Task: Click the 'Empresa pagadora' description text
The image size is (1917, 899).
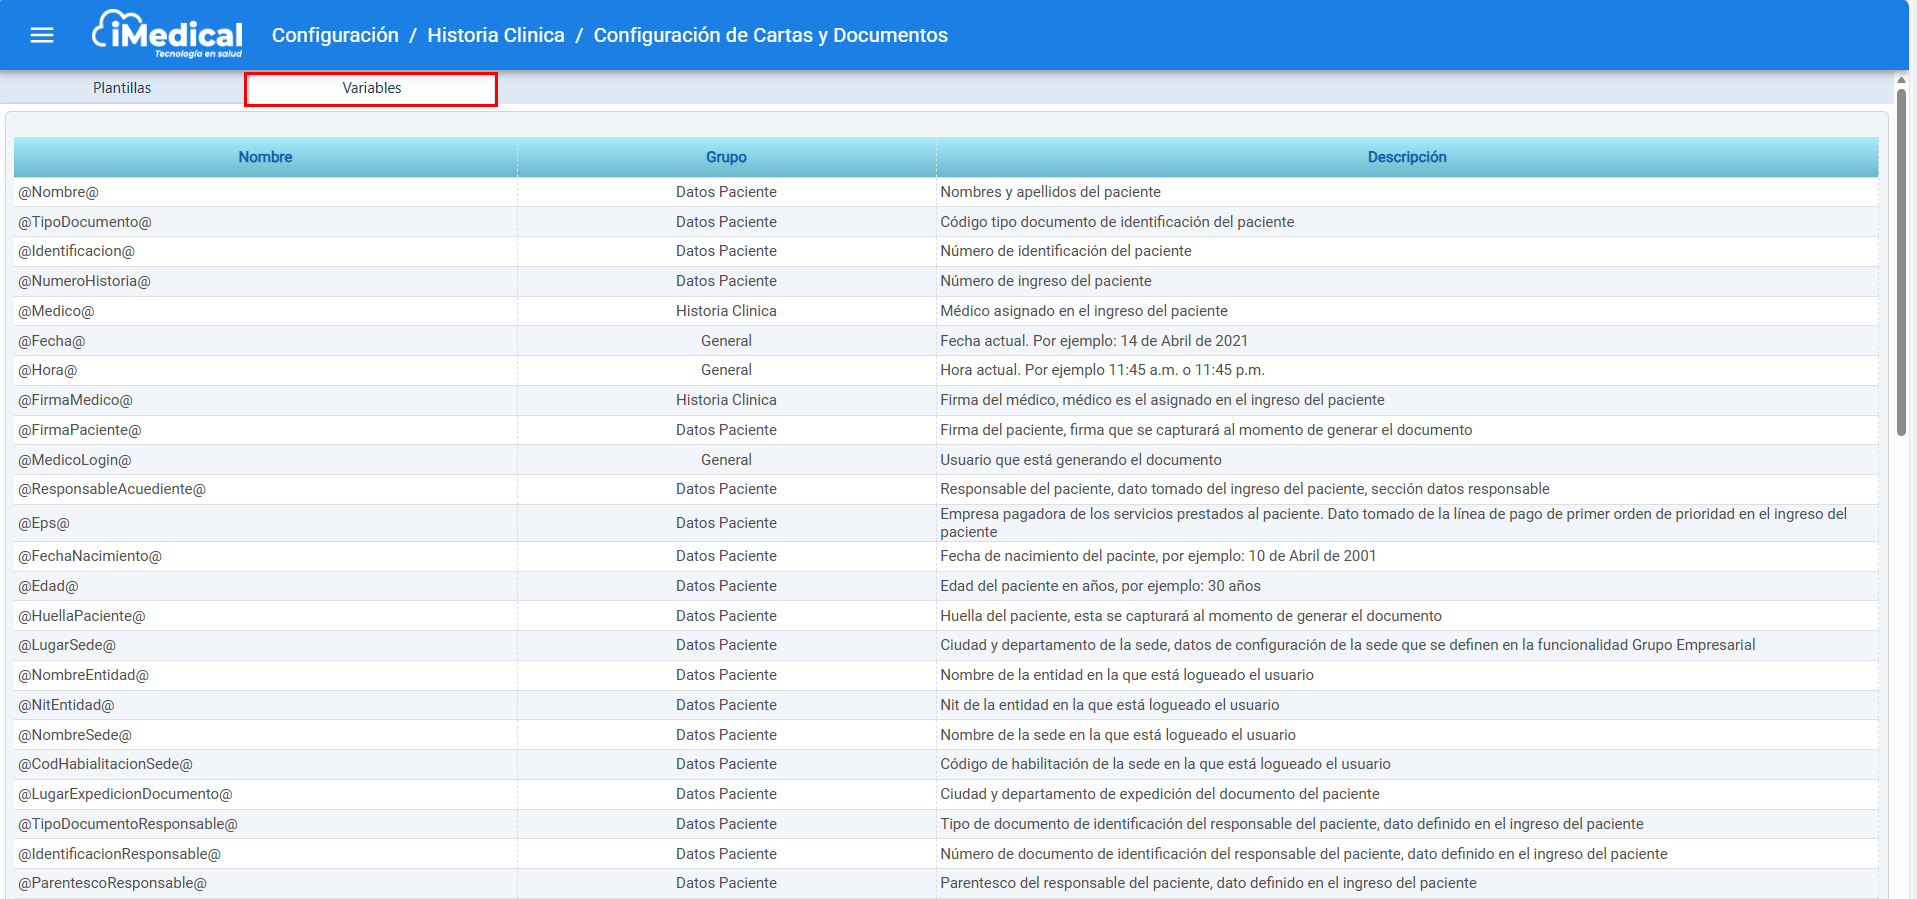Action: pos(1393,523)
